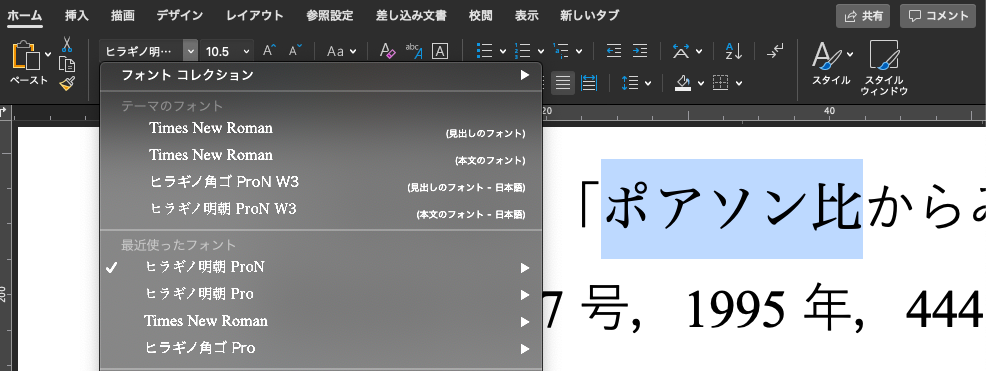Open the 新しいタブ tab
The height and width of the screenshot is (371, 986).
tap(589, 15)
